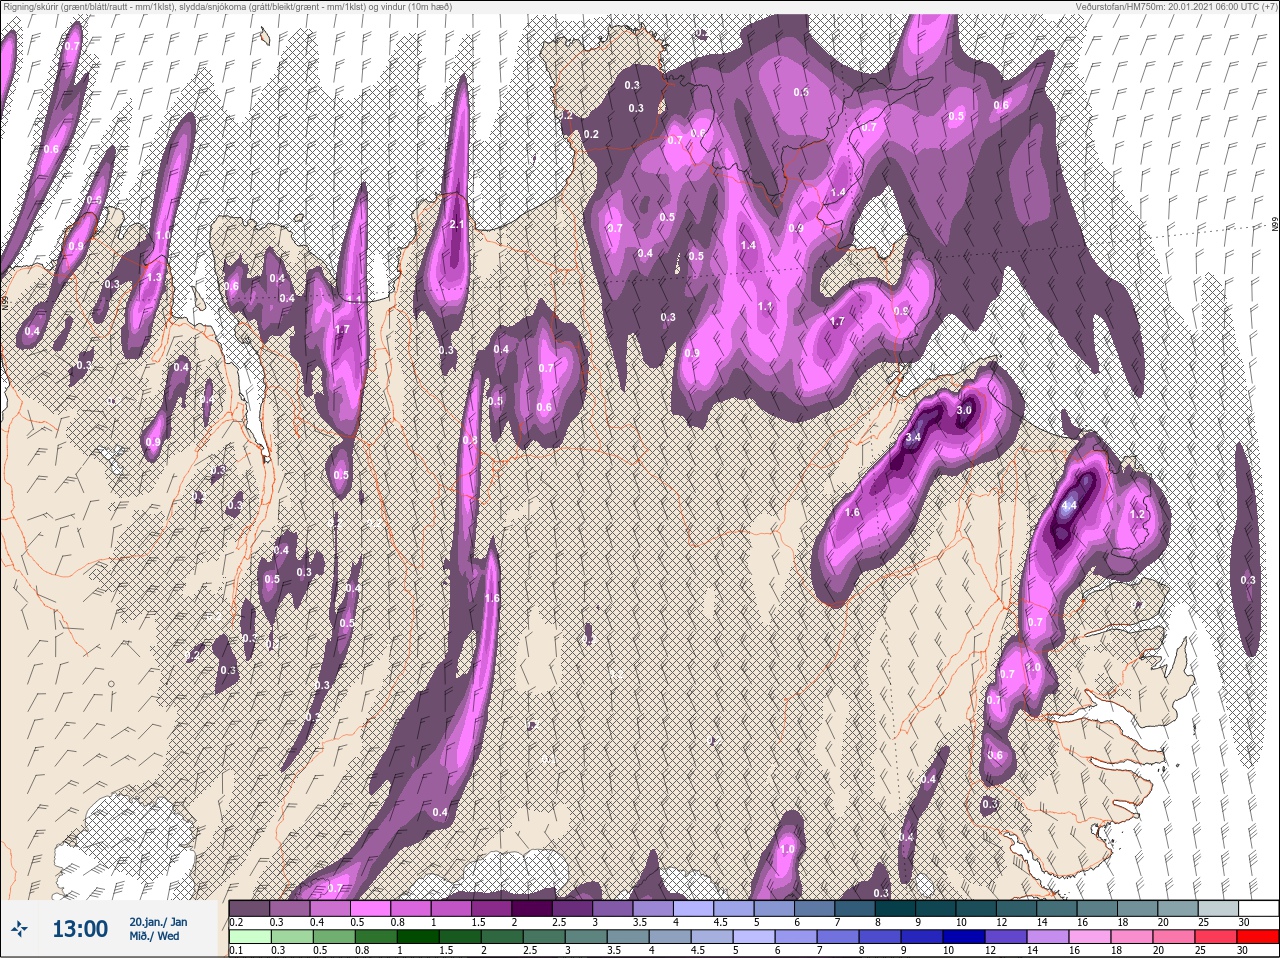Click the 3.0 precipitation value on the map

click(964, 410)
